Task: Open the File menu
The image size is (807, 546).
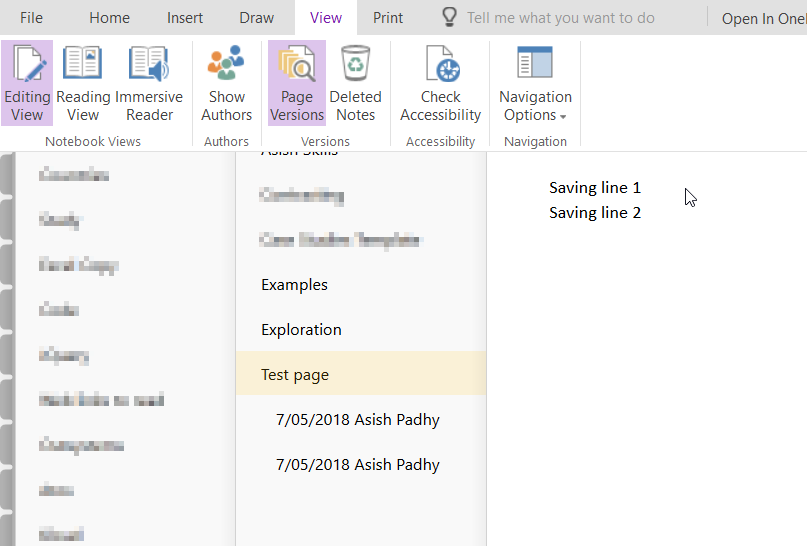Action: pyautogui.click(x=31, y=18)
